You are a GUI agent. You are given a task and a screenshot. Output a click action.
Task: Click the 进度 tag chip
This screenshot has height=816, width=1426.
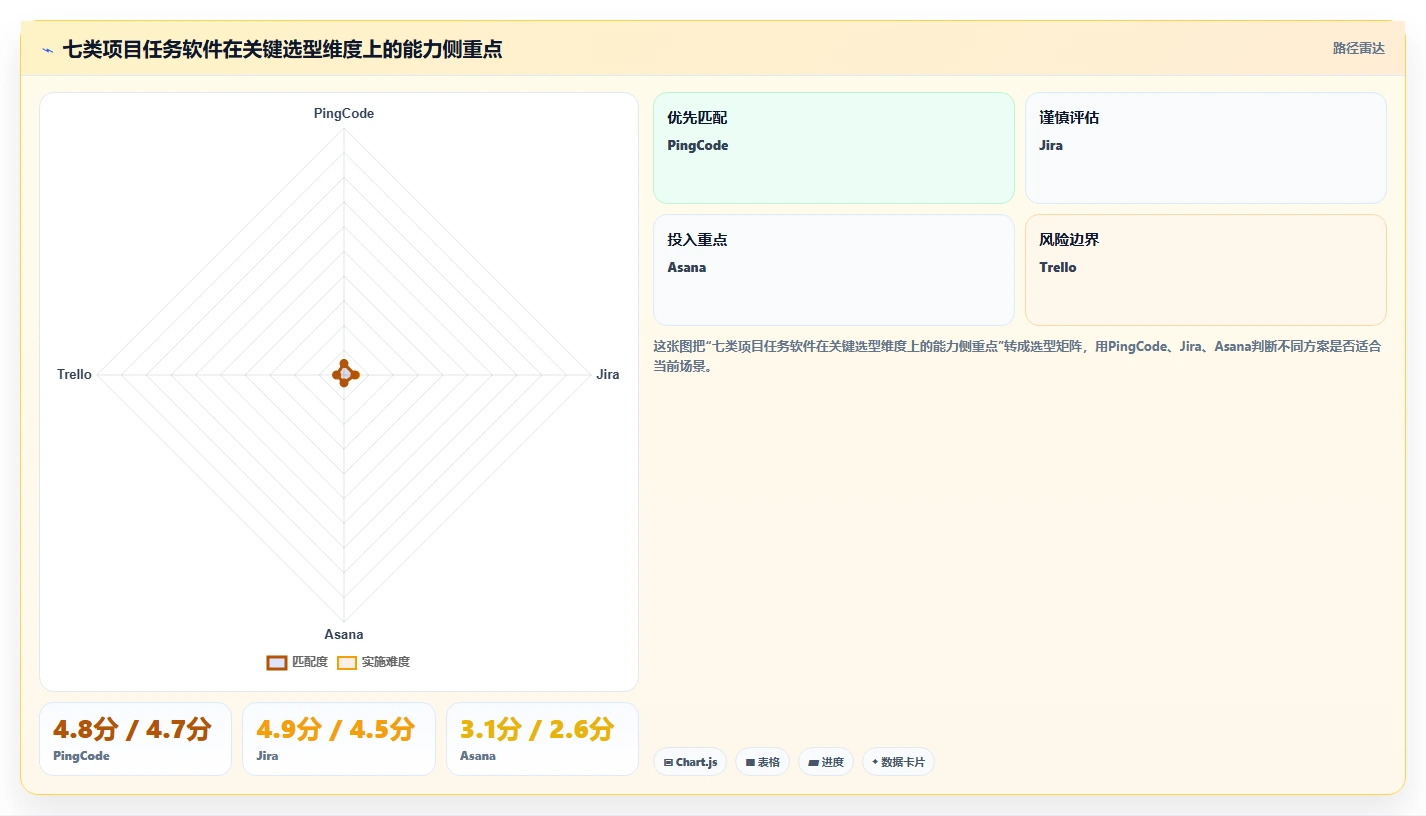826,762
